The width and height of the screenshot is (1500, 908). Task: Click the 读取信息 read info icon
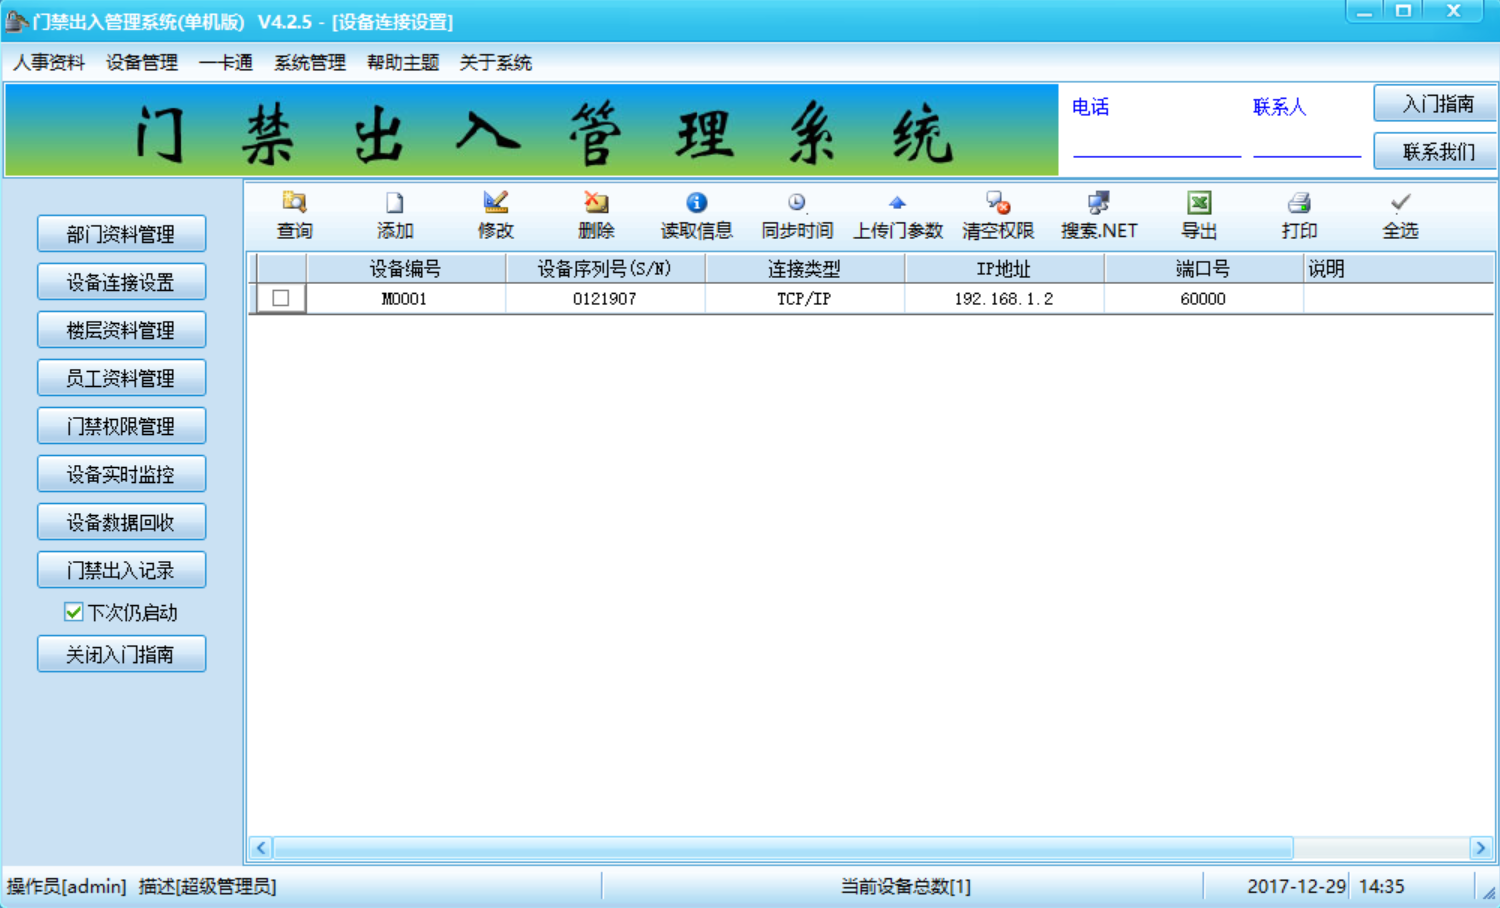click(696, 203)
